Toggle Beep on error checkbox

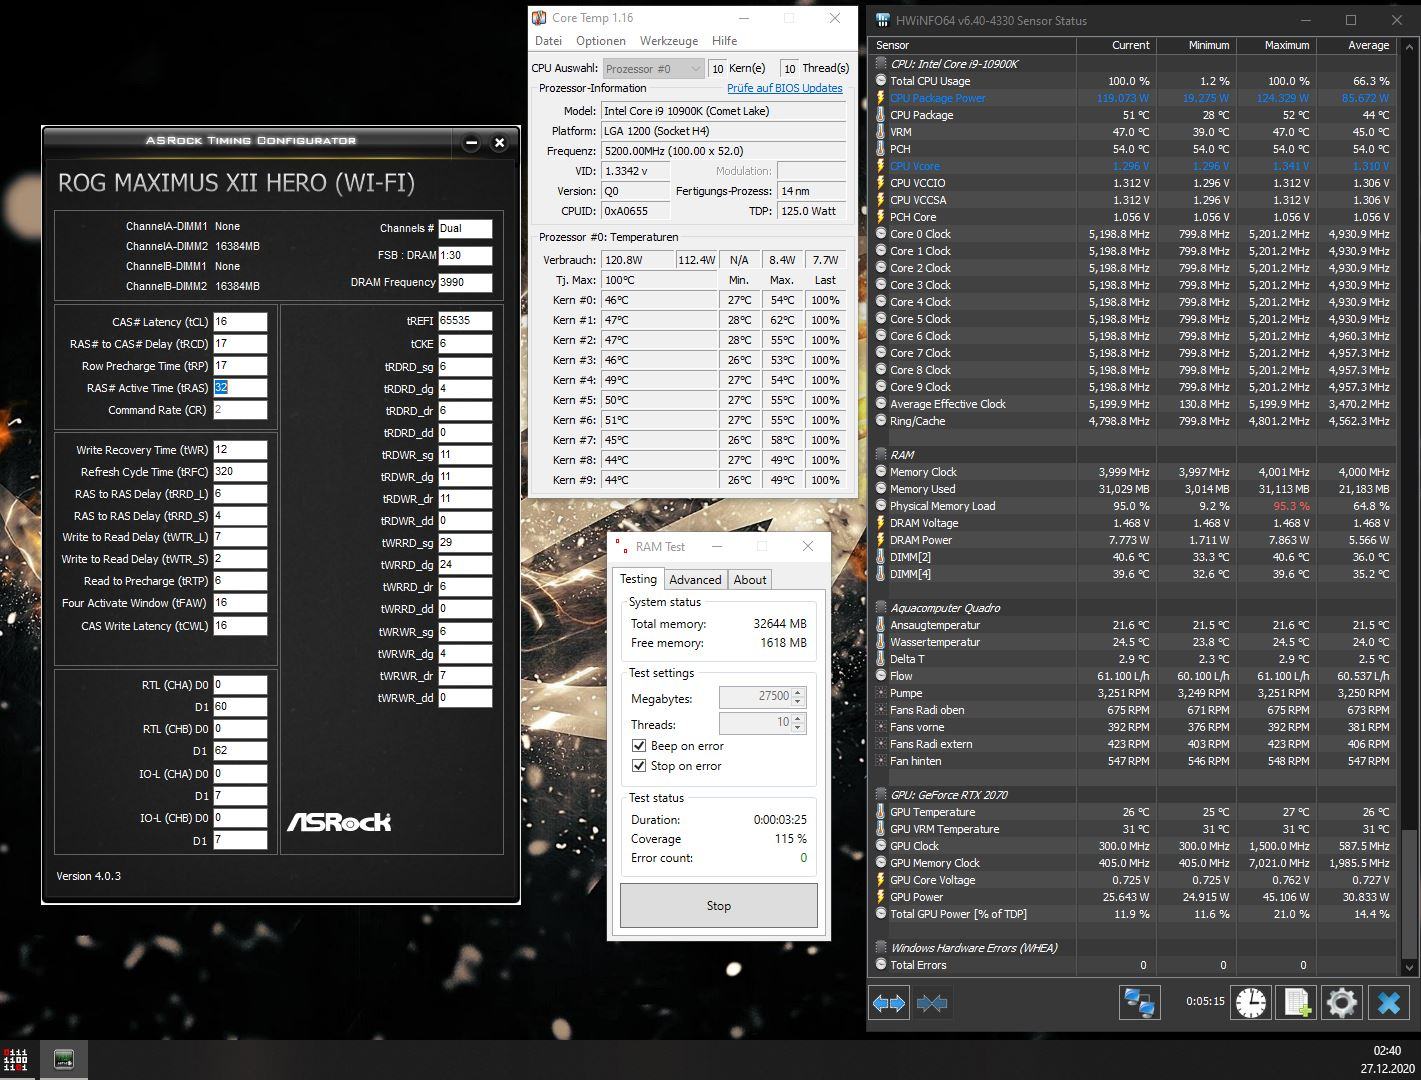(639, 746)
